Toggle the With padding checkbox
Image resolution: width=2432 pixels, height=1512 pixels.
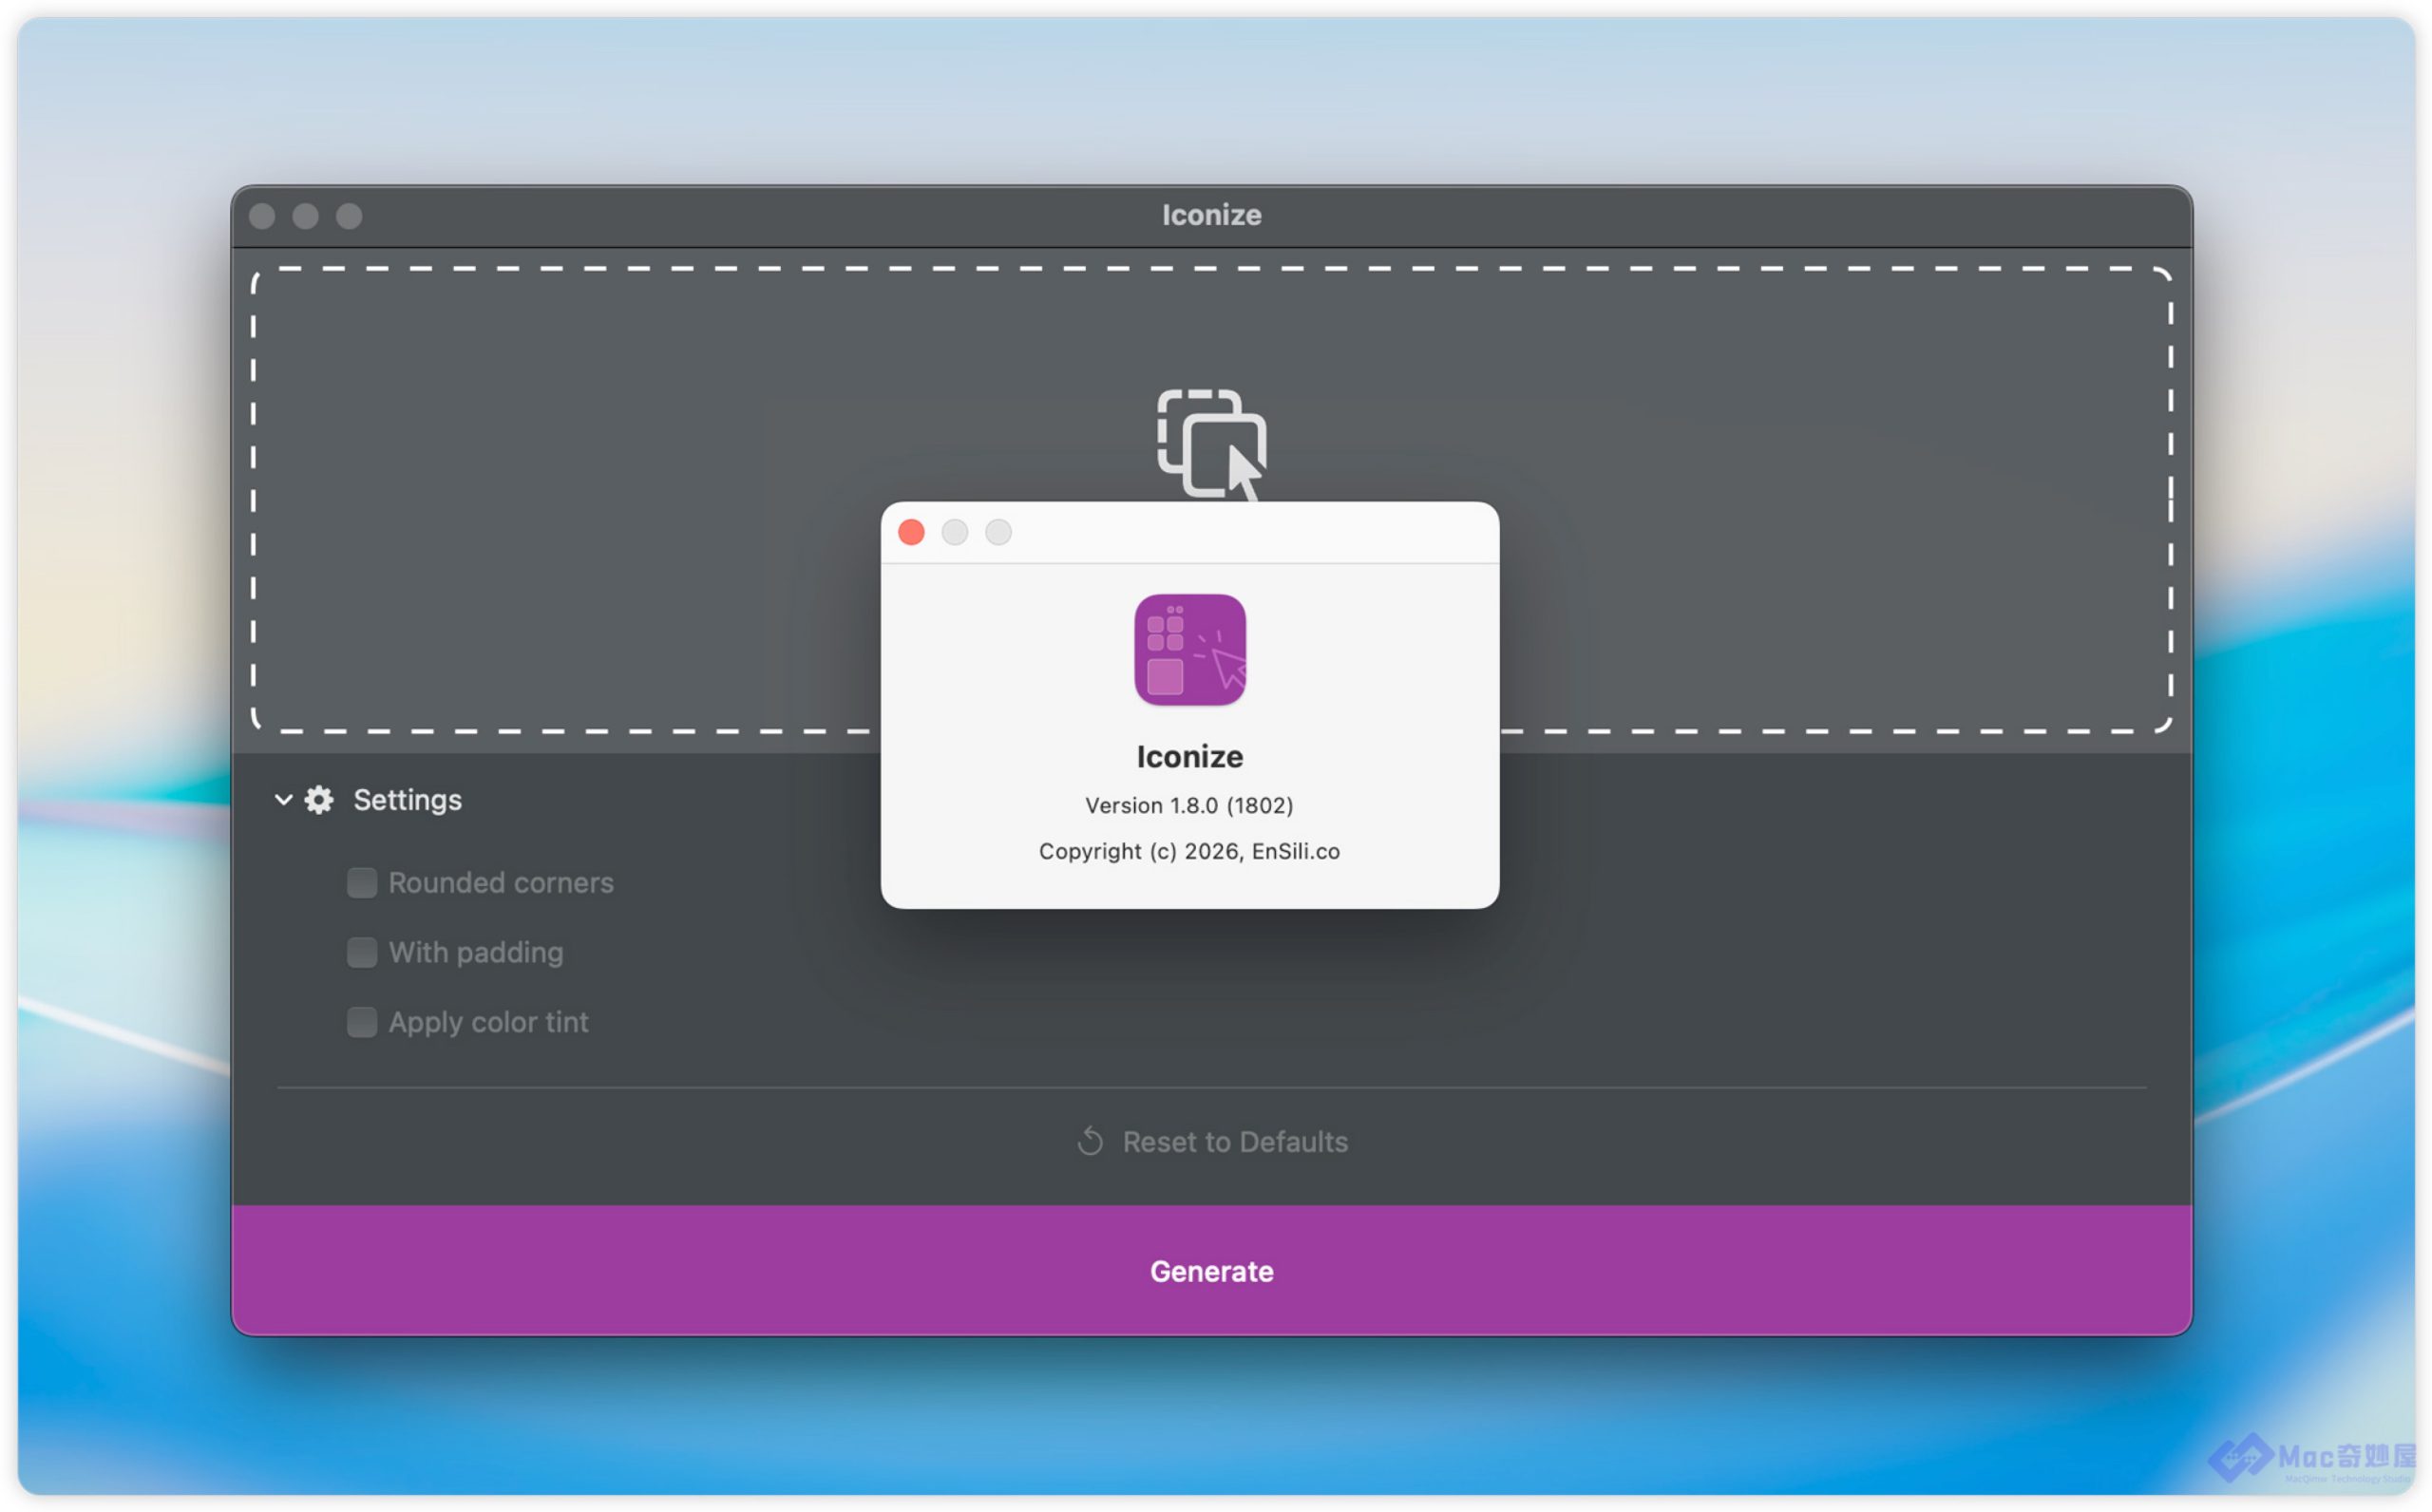362,952
